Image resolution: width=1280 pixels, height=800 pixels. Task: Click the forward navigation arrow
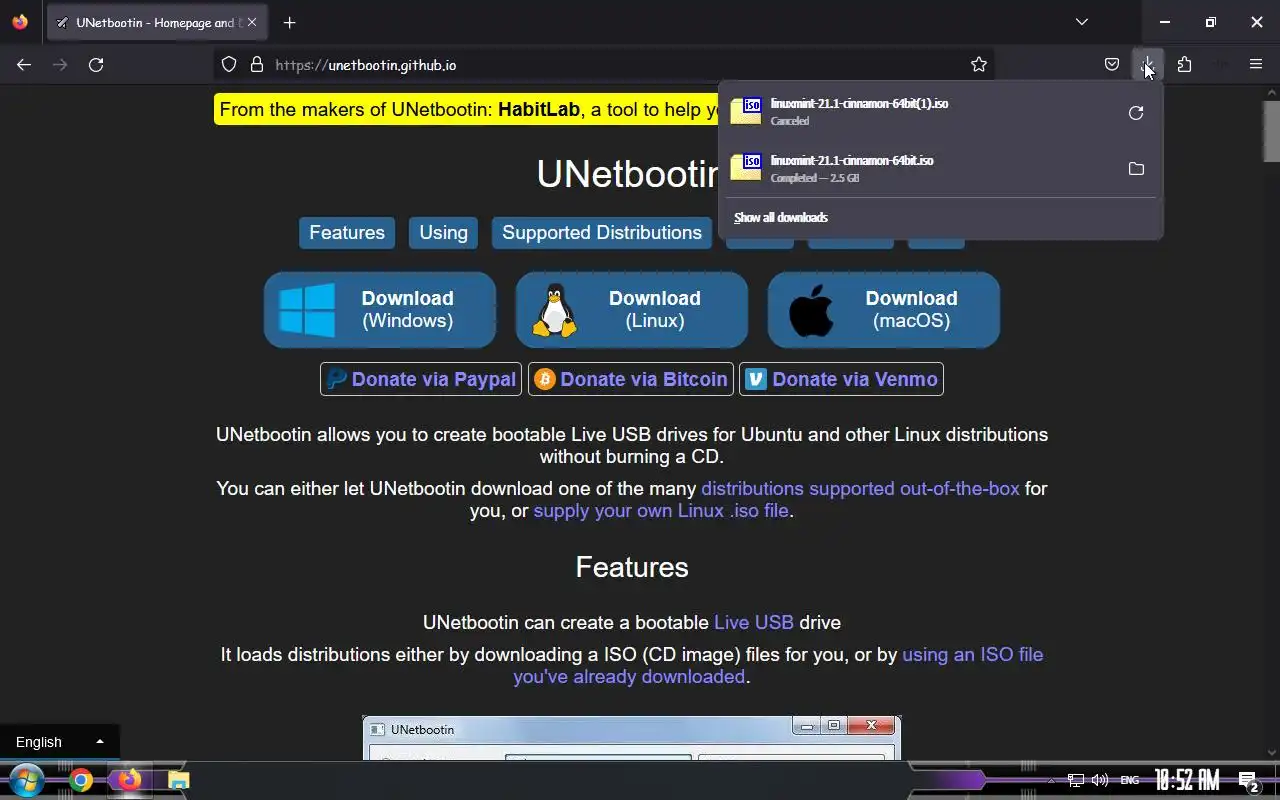[60, 65]
